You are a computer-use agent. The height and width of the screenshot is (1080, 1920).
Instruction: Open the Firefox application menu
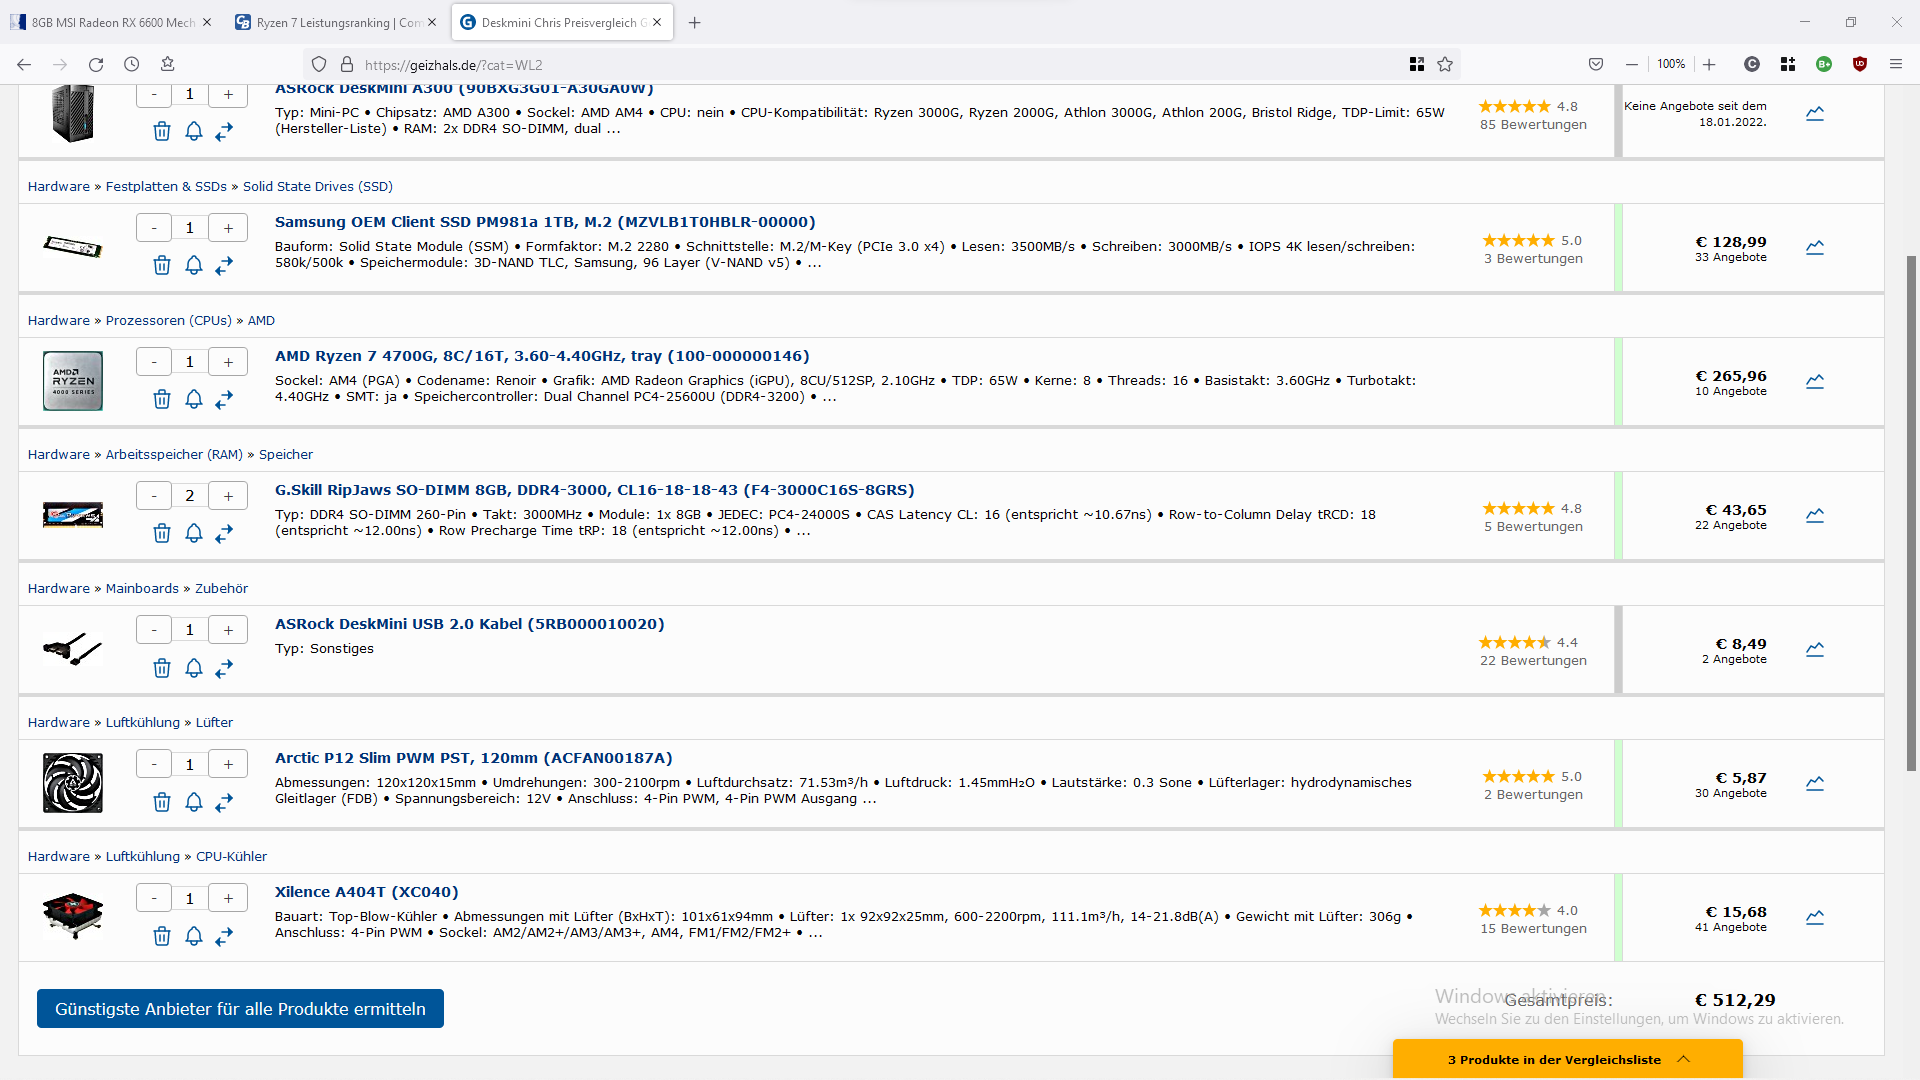[x=1896, y=64]
